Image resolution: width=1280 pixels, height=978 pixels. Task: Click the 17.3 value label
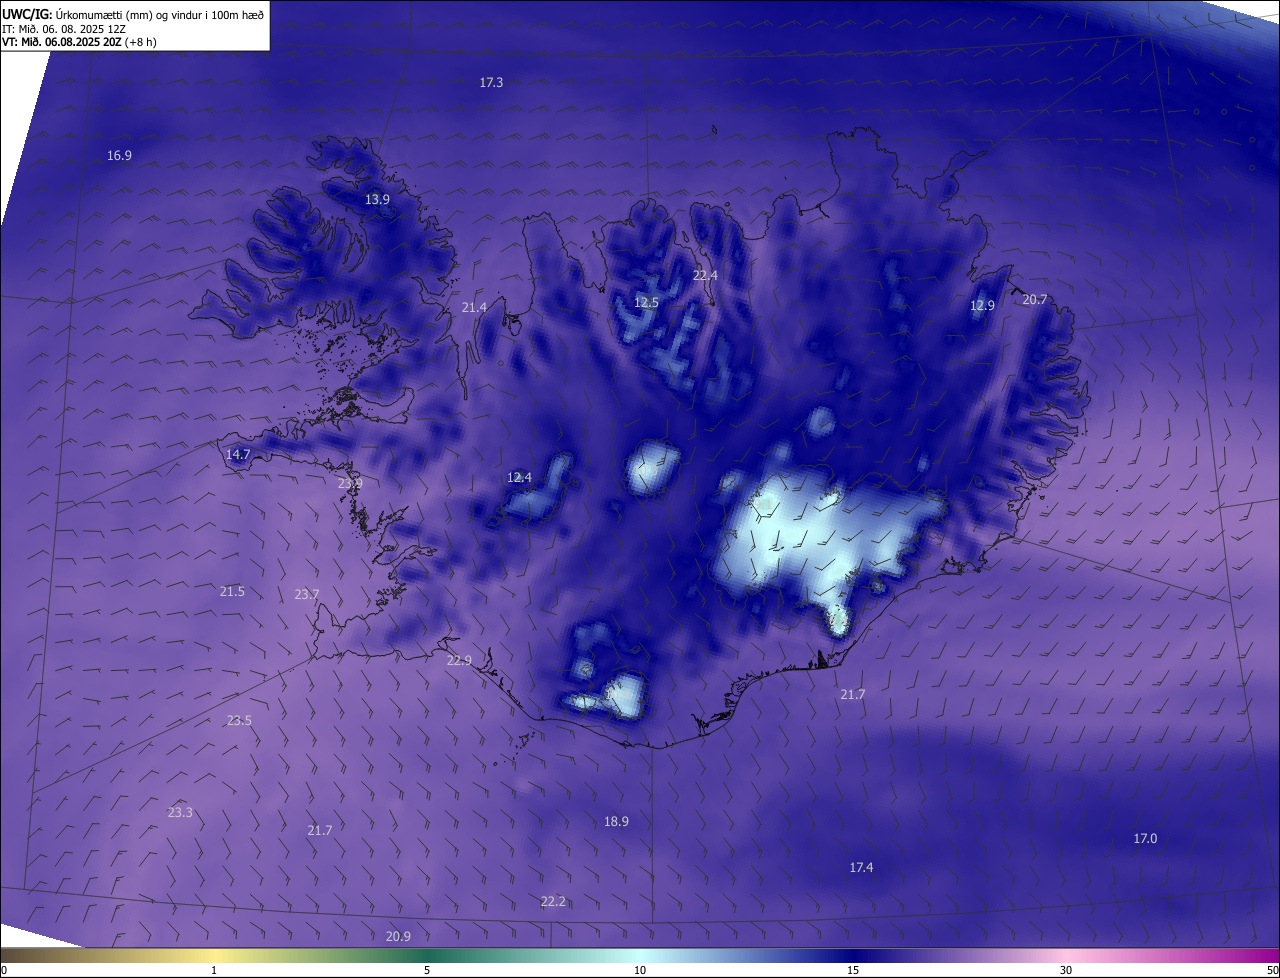pyautogui.click(x=491, y=83)
